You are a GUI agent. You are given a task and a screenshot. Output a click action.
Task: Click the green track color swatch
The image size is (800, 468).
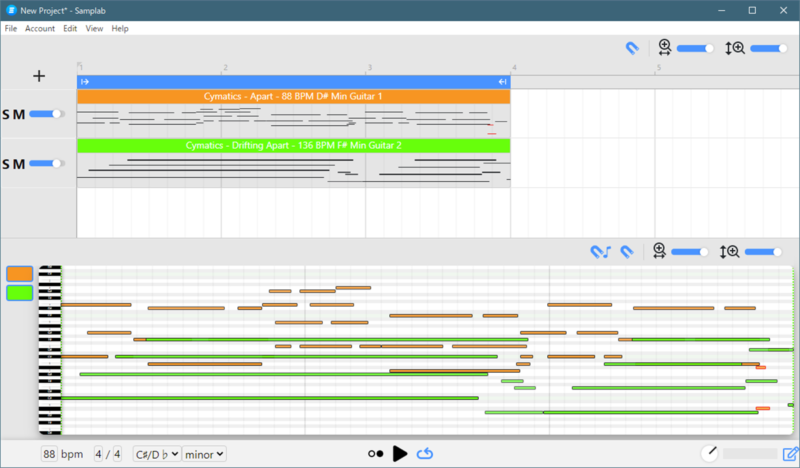tap(20, 293)
